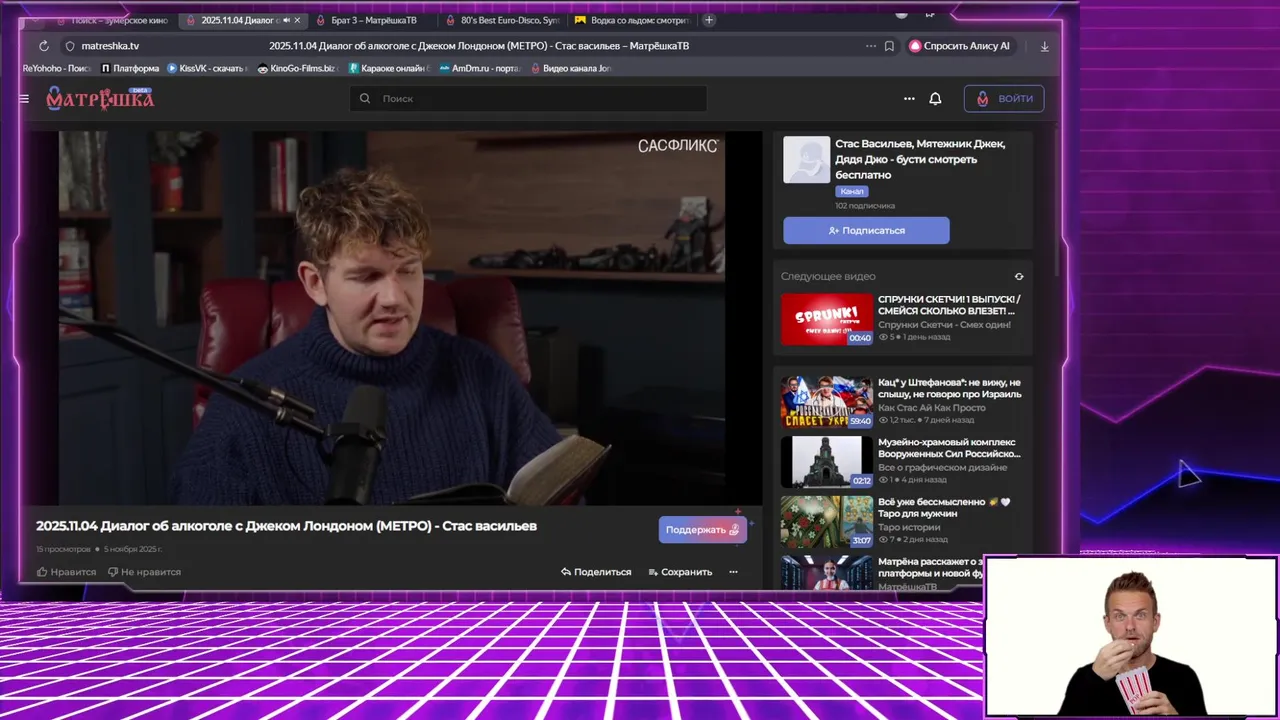
Task: Toggle the autoplay icon beside Следующее видео
Action: (x=1019, y=276)
